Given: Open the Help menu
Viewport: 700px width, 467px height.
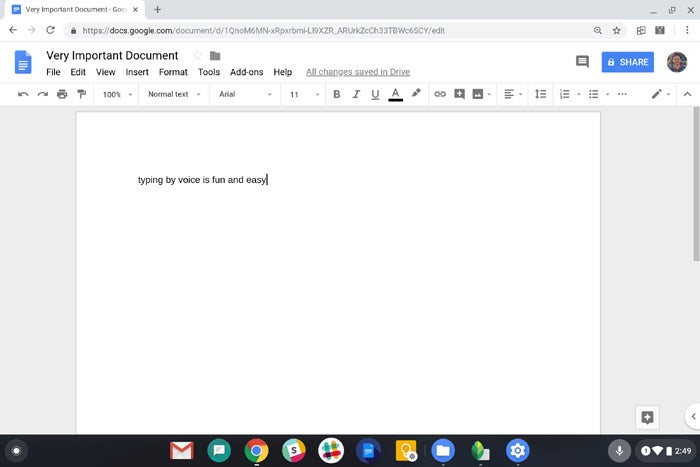Looking at the screenshot, I should pyautogui.click(x=283, y=72).
